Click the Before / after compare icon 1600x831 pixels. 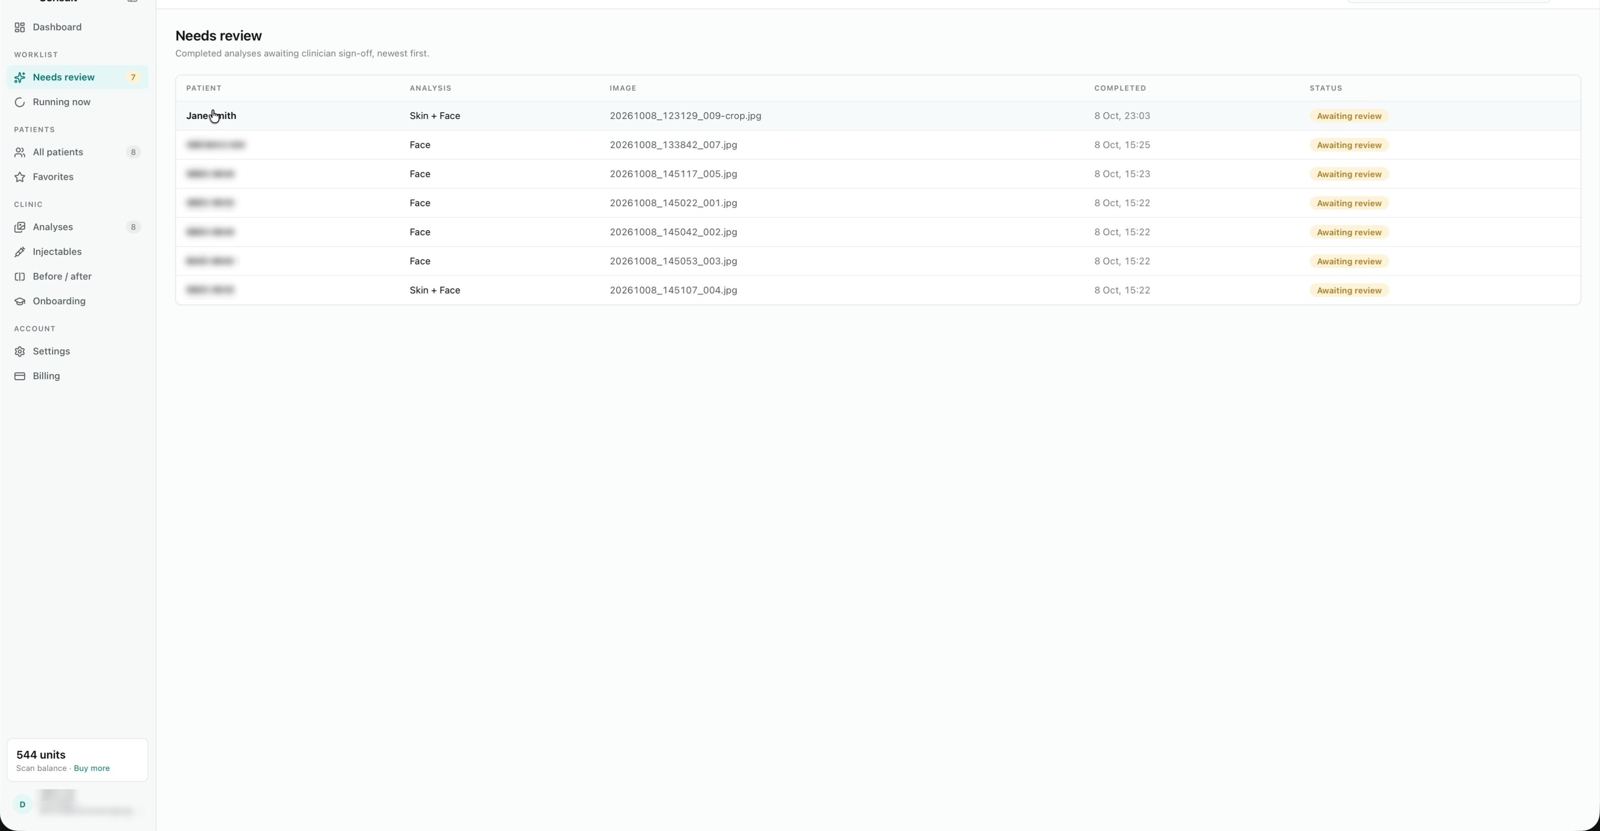(20, 276)
